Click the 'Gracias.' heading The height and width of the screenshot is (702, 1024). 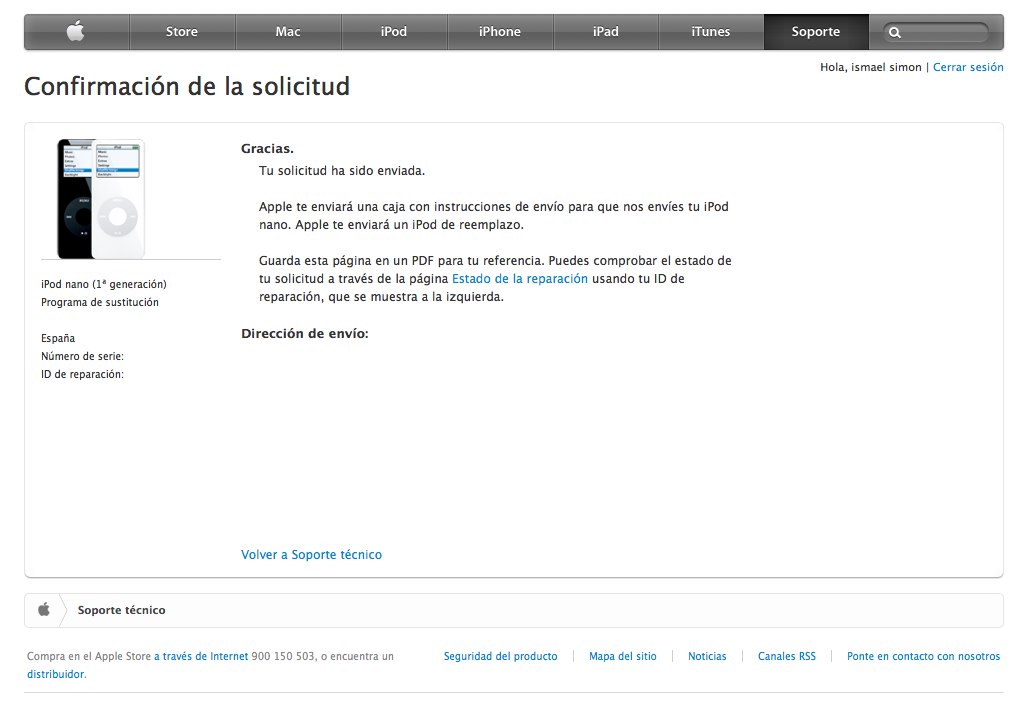(267, 149)
